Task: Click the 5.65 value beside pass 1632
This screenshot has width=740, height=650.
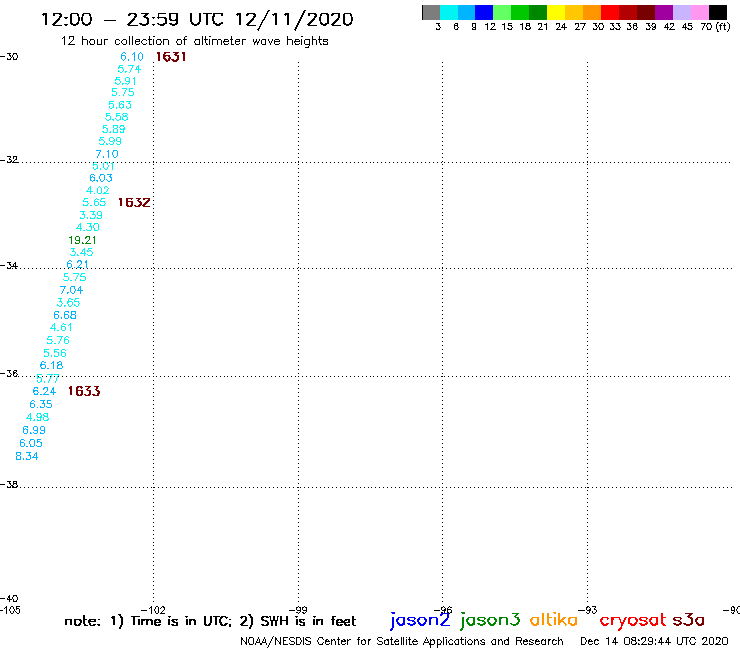Action: click(x=94, y=203)
